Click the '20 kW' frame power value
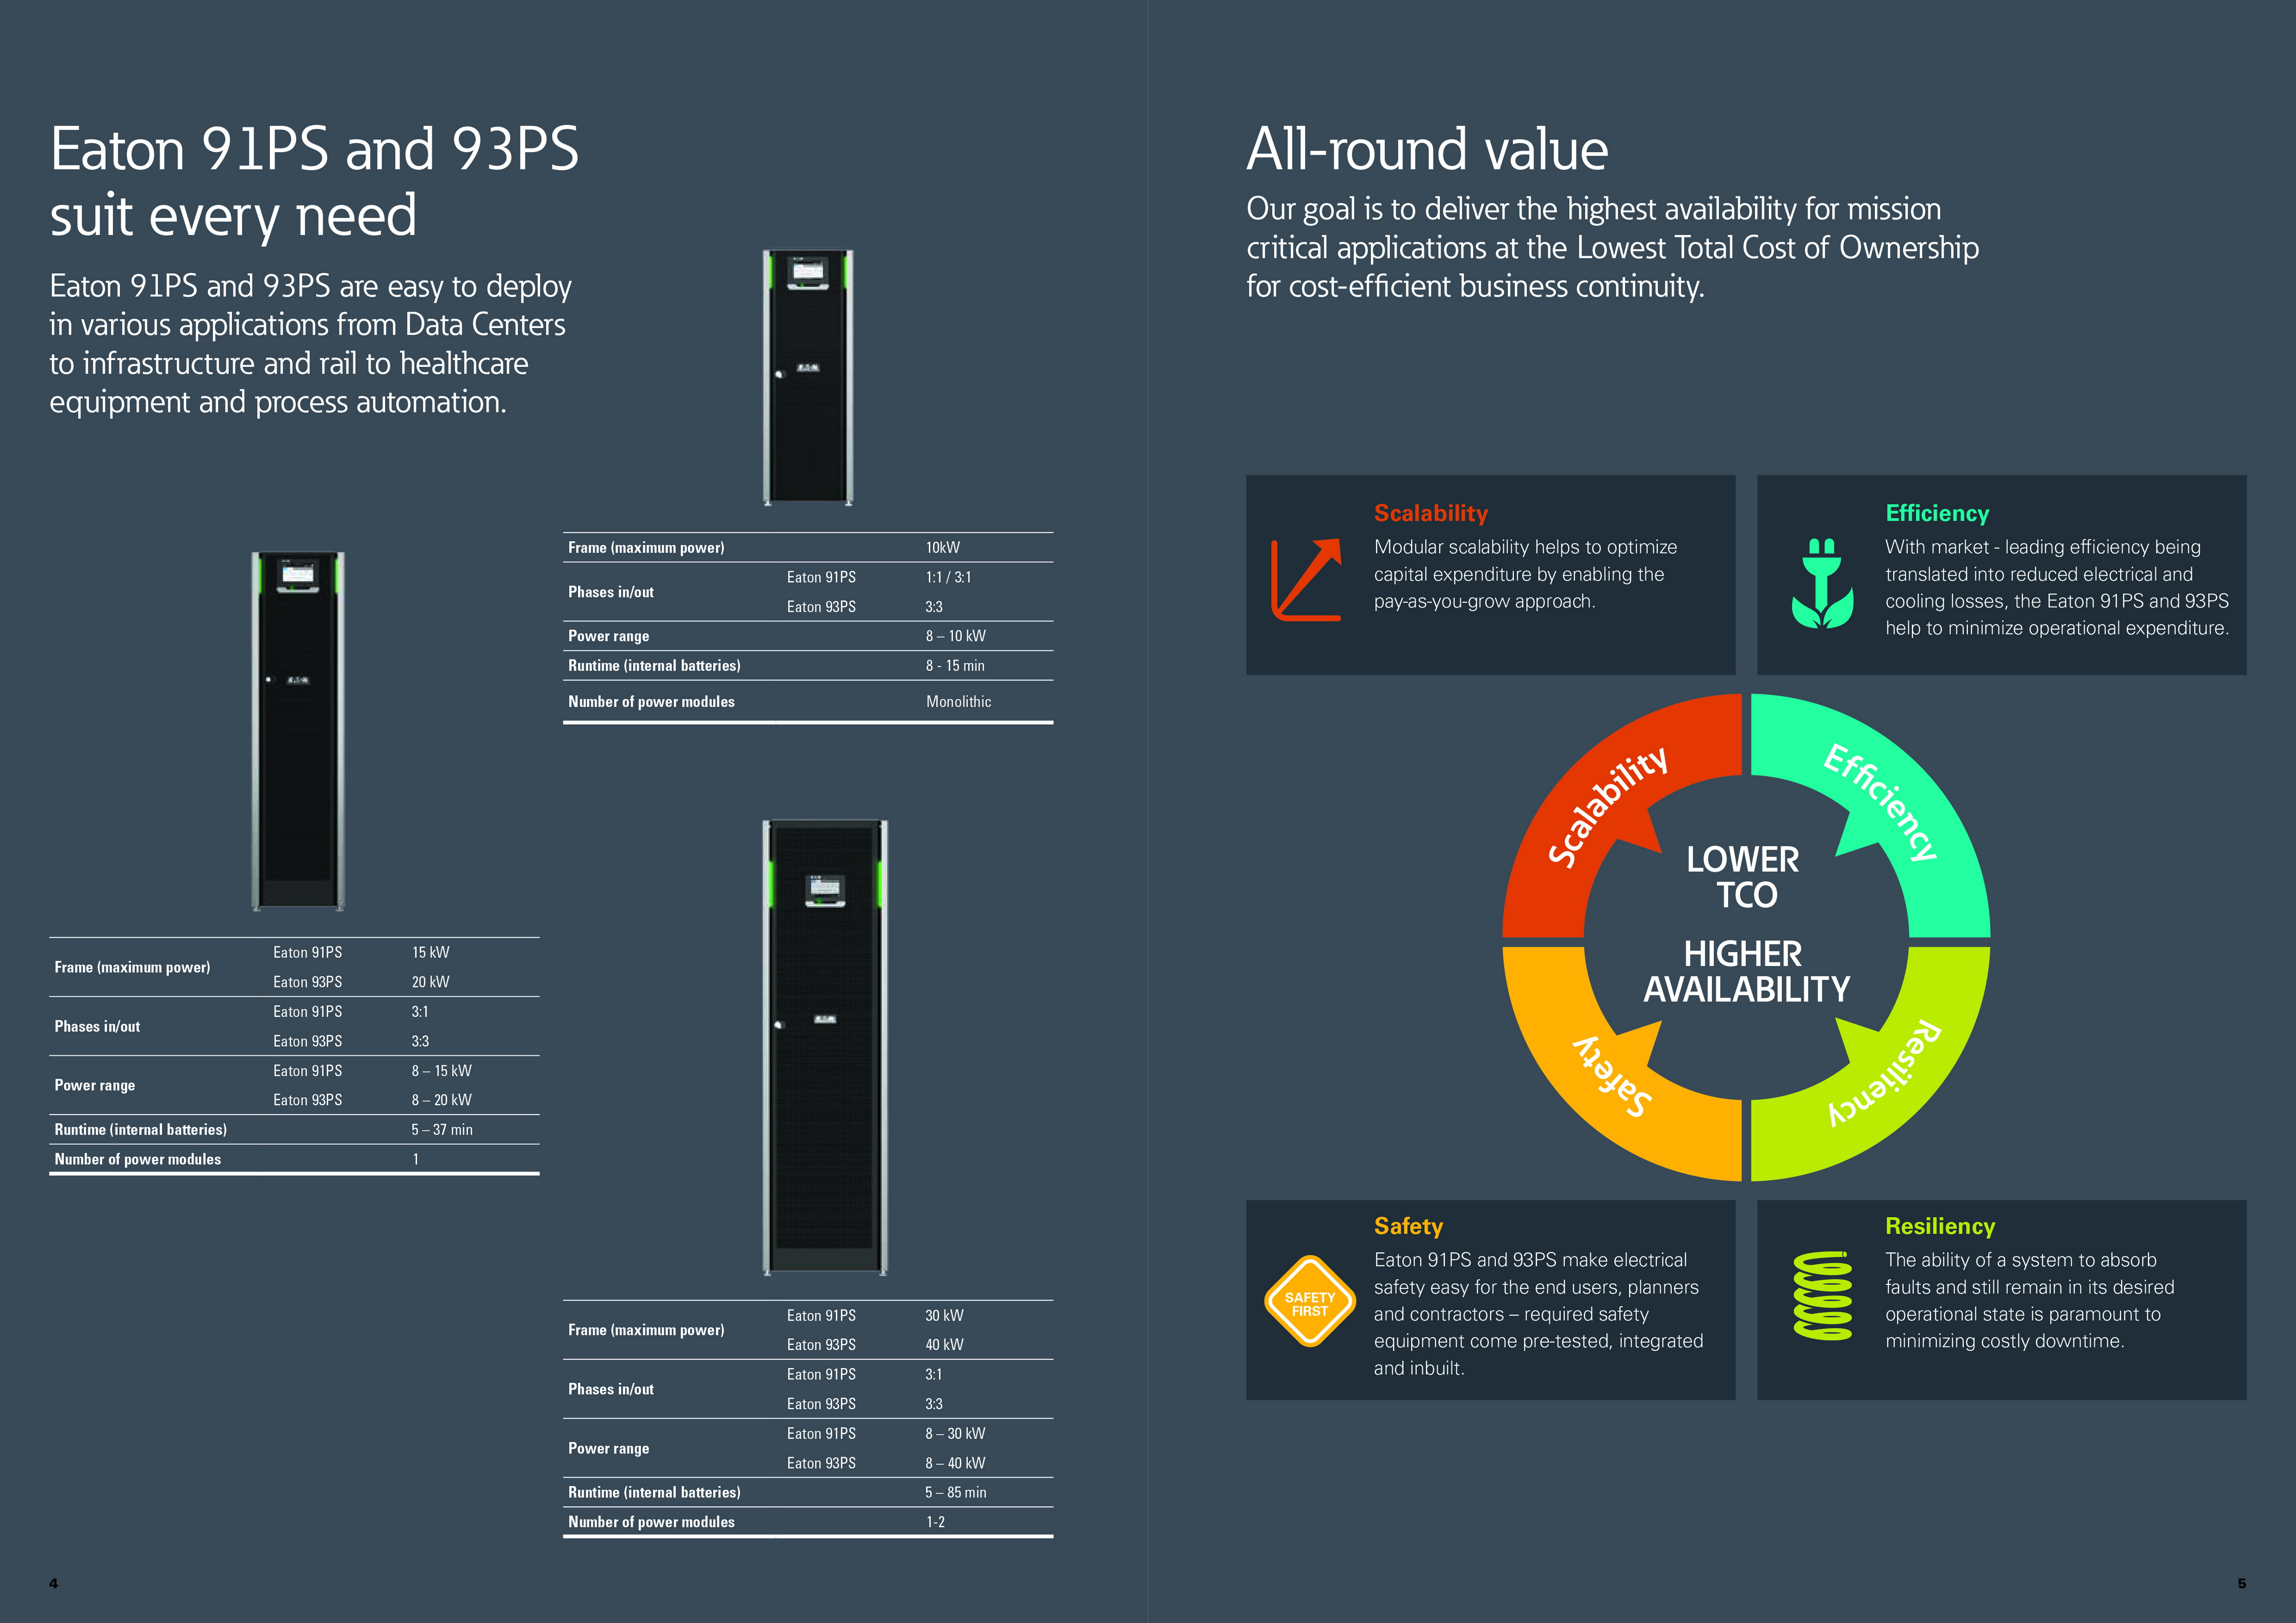2296x1623 pixels. (x=430, y=982)
